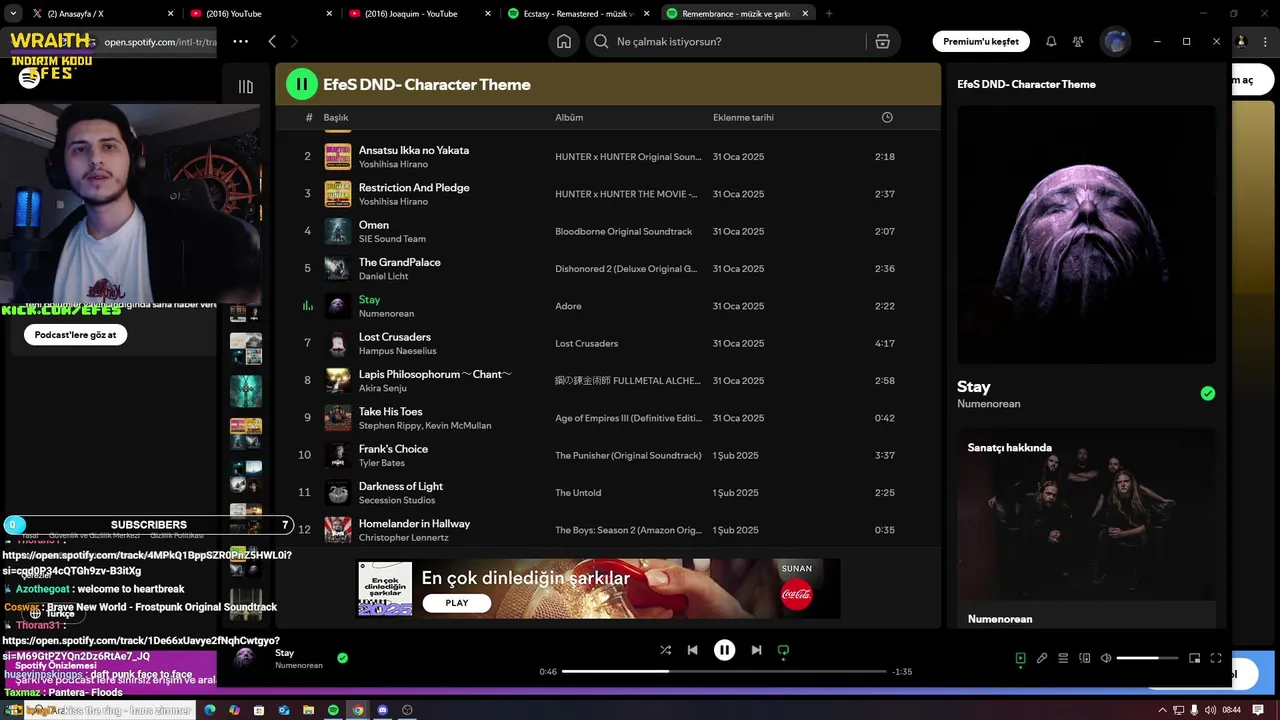Seek within the song progress bar
Screen dimensions: 1280x720
pos(724,671)
